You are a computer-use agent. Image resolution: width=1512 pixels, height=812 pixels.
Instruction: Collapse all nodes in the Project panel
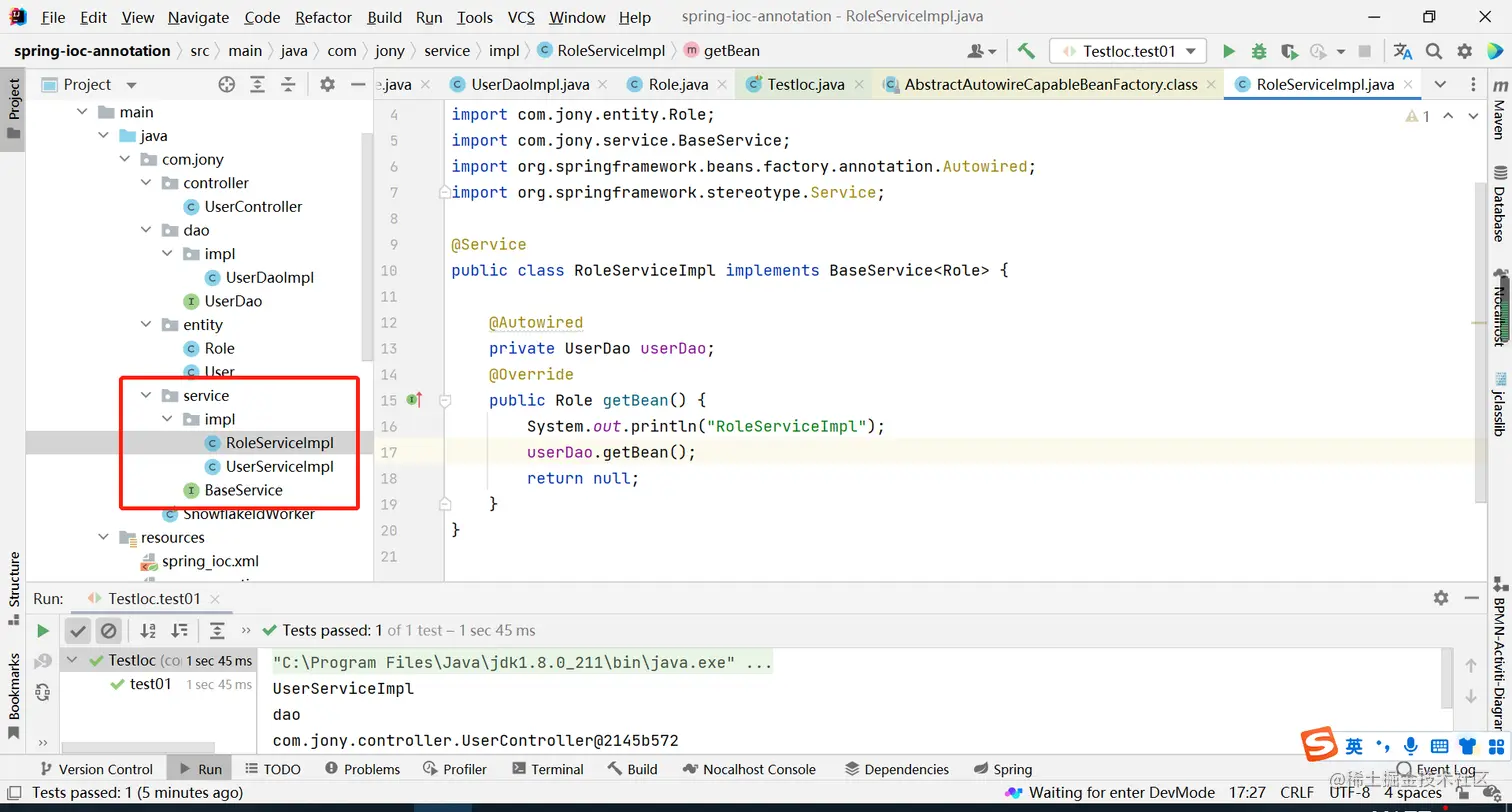pos(288,85)
